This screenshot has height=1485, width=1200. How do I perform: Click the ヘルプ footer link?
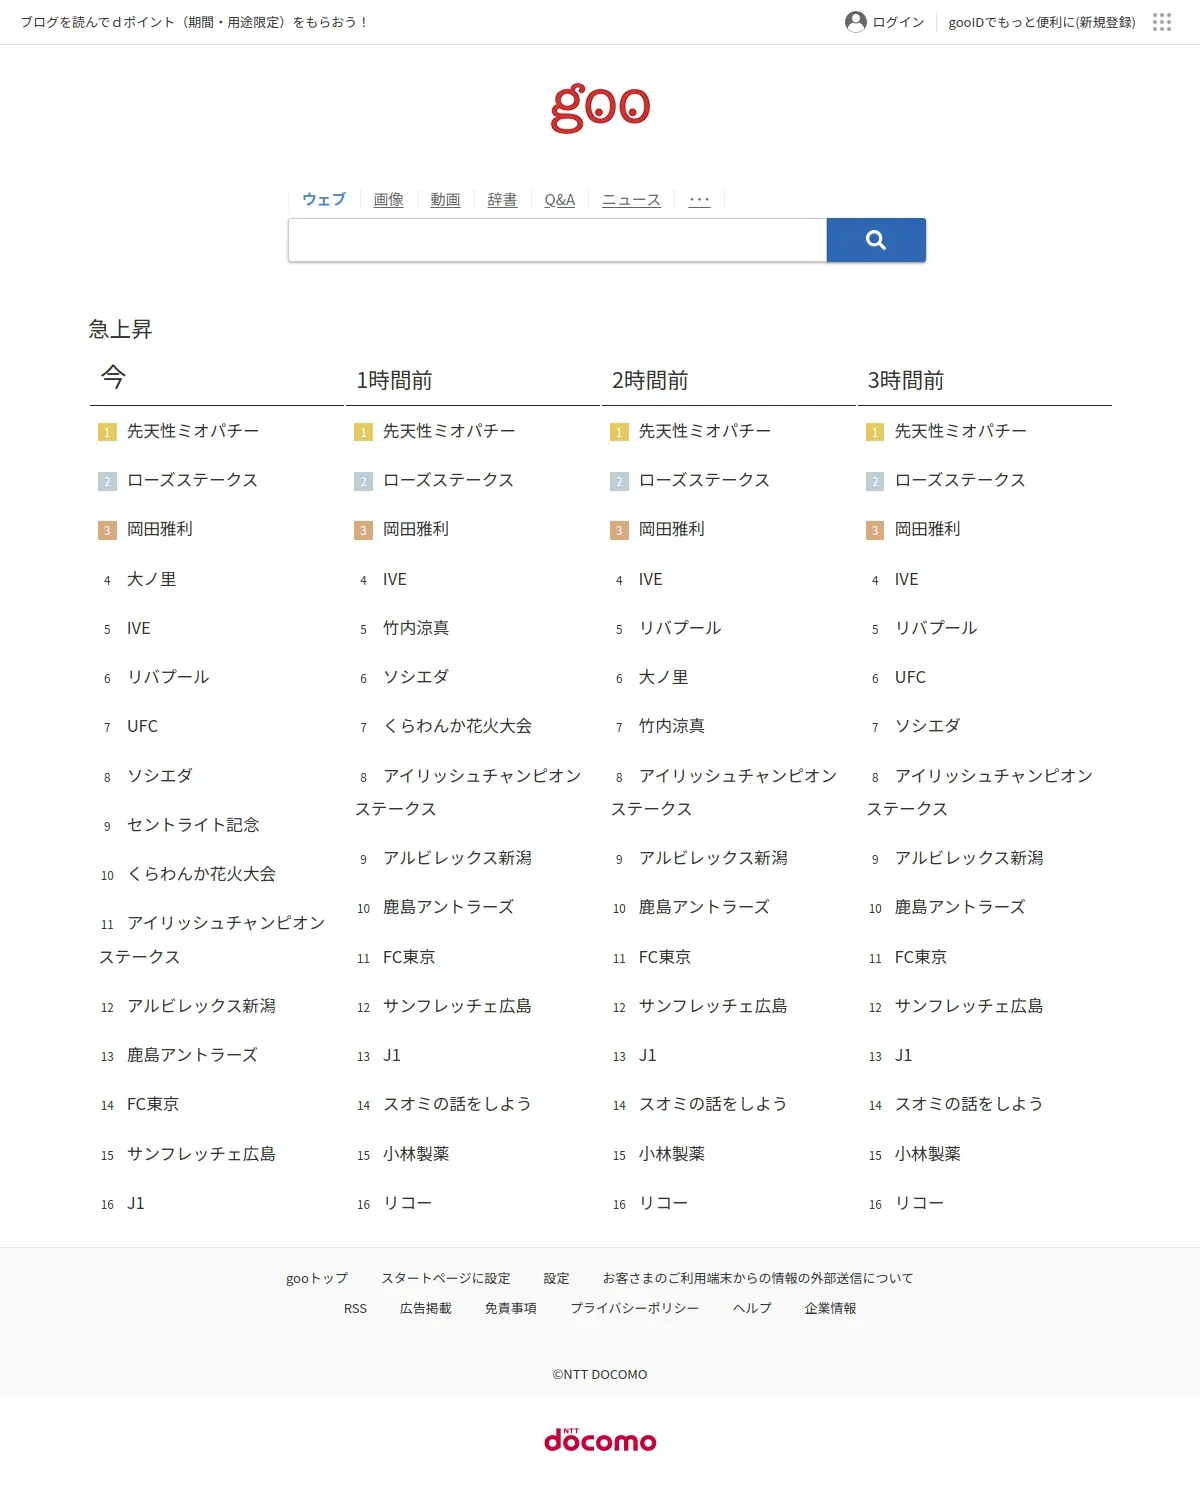point(752,1308)
